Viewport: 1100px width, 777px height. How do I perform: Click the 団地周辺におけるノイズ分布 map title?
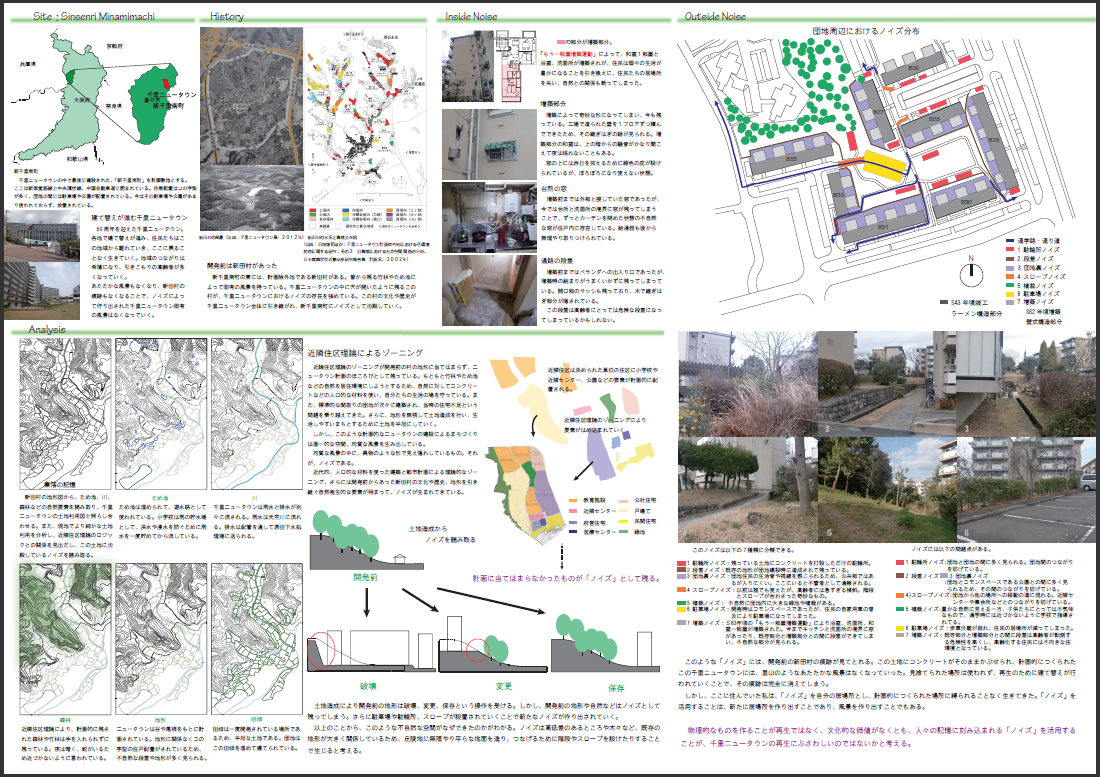[x=868, y=33]
